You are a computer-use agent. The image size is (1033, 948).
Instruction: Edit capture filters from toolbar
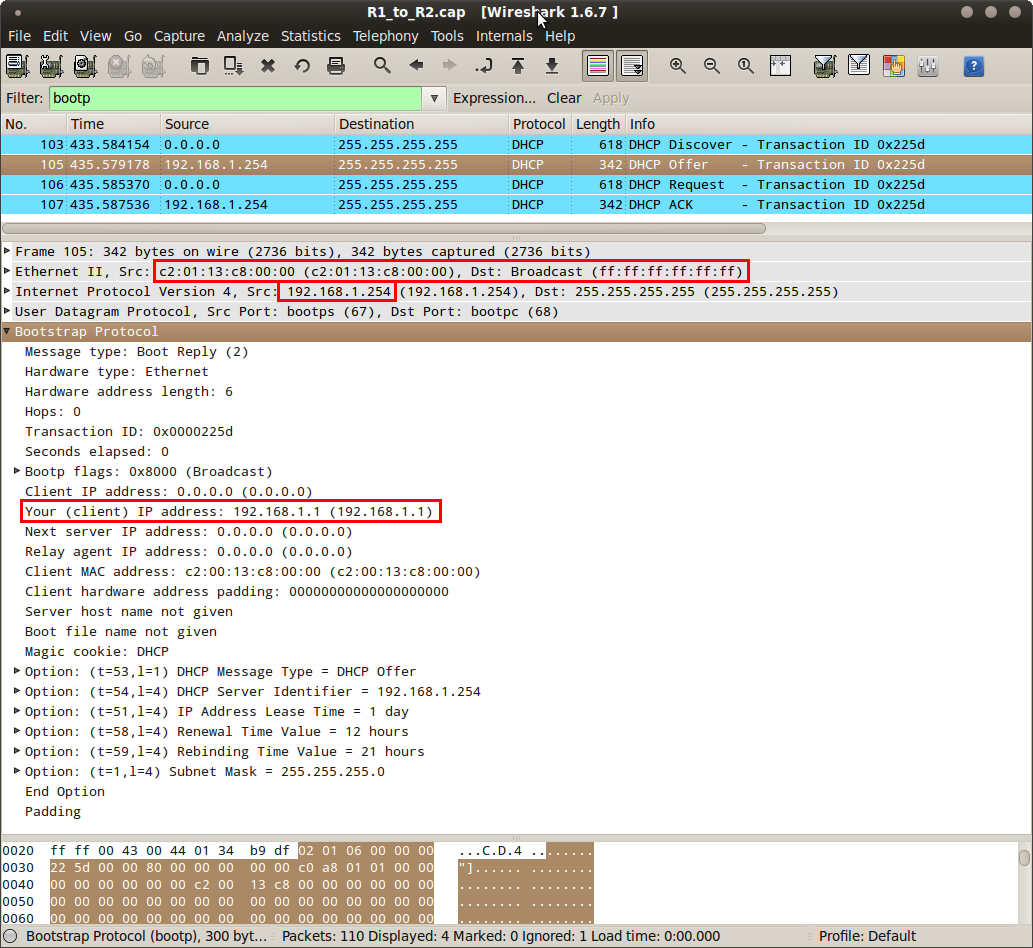coord(825,66)
